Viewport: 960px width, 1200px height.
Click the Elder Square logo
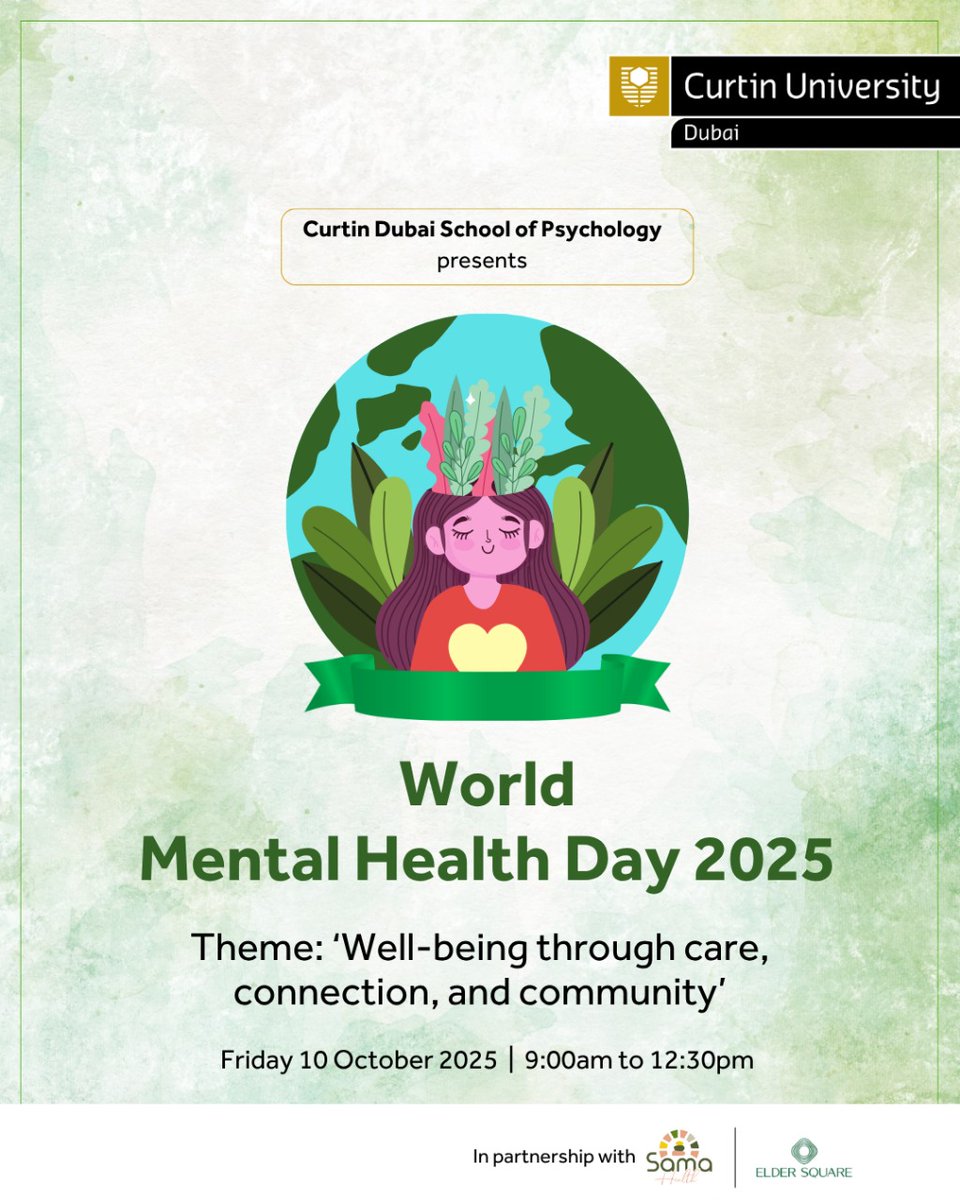pyautogui.click(x=805, y=1158)
